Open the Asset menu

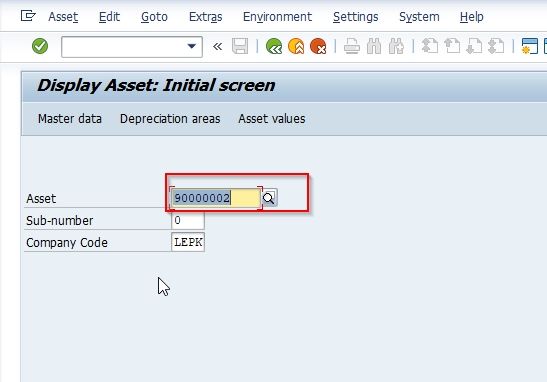[63, 17]
